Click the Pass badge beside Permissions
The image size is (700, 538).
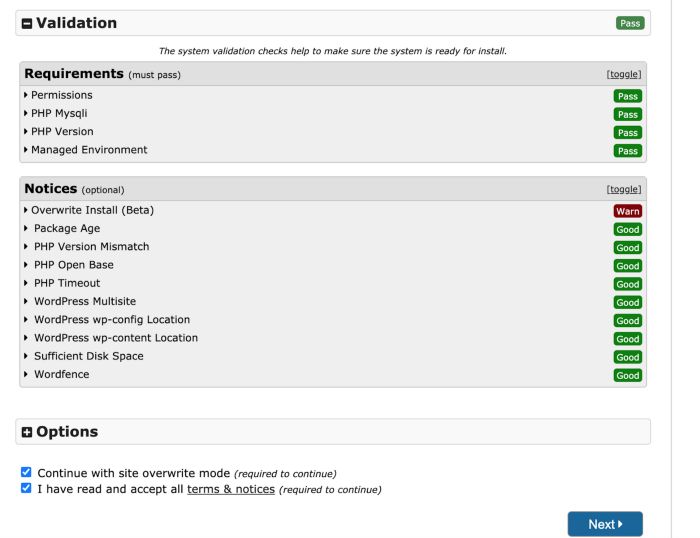click(x=628, y=96)
